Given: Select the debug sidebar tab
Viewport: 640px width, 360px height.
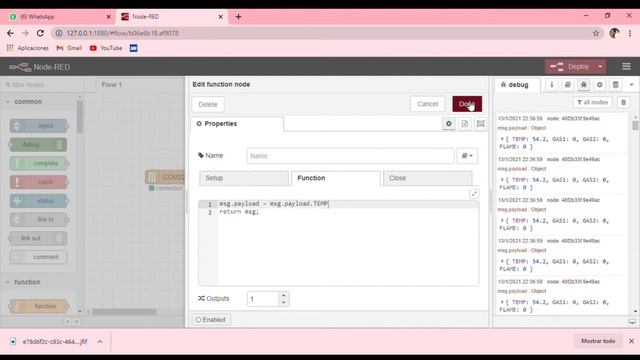Looking at the screenshot, I should point(517,85).
